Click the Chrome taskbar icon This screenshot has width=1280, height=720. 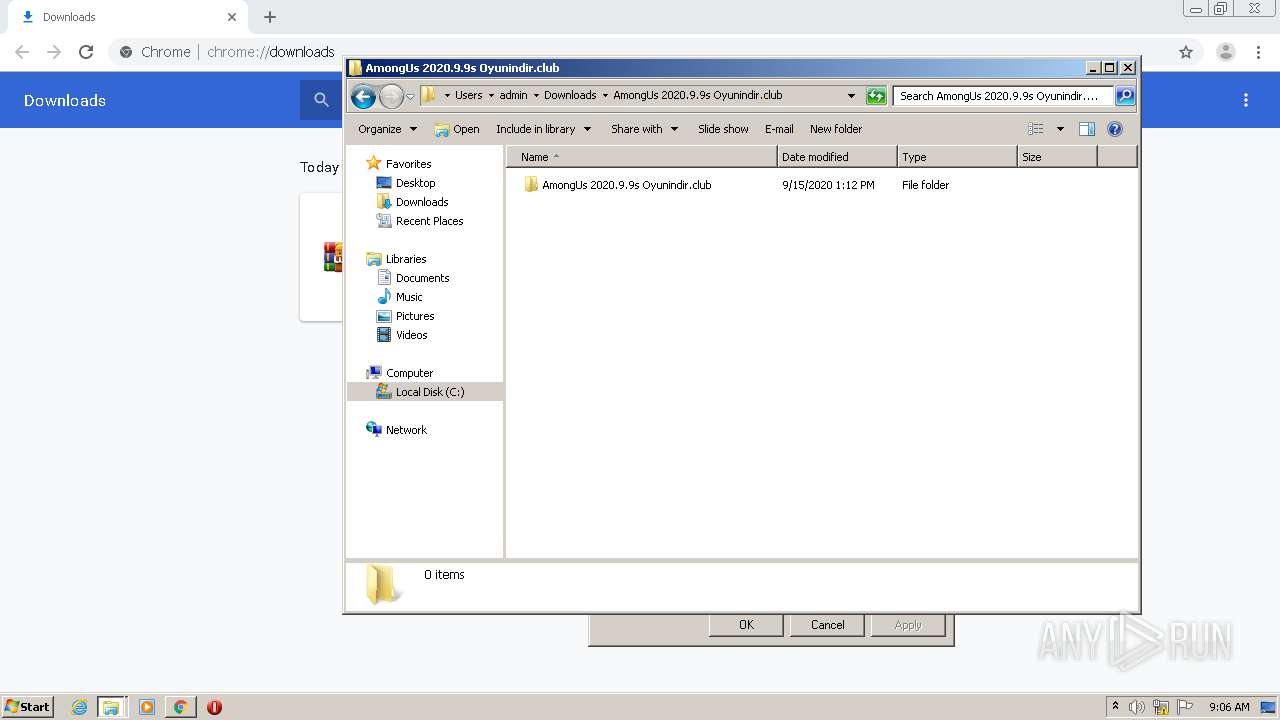[x=180, y=707]
